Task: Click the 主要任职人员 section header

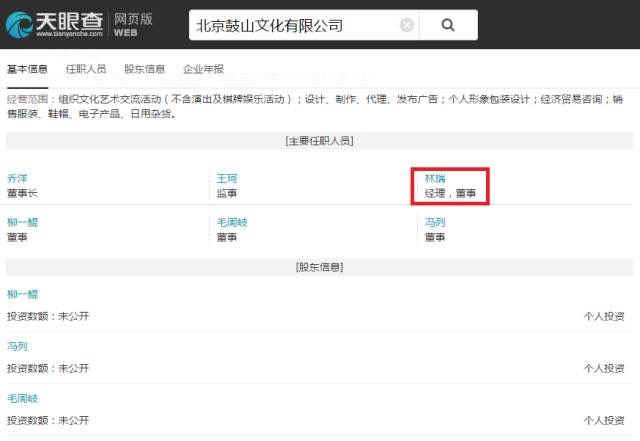Action: pyautogui.click(x=320, y=141)
